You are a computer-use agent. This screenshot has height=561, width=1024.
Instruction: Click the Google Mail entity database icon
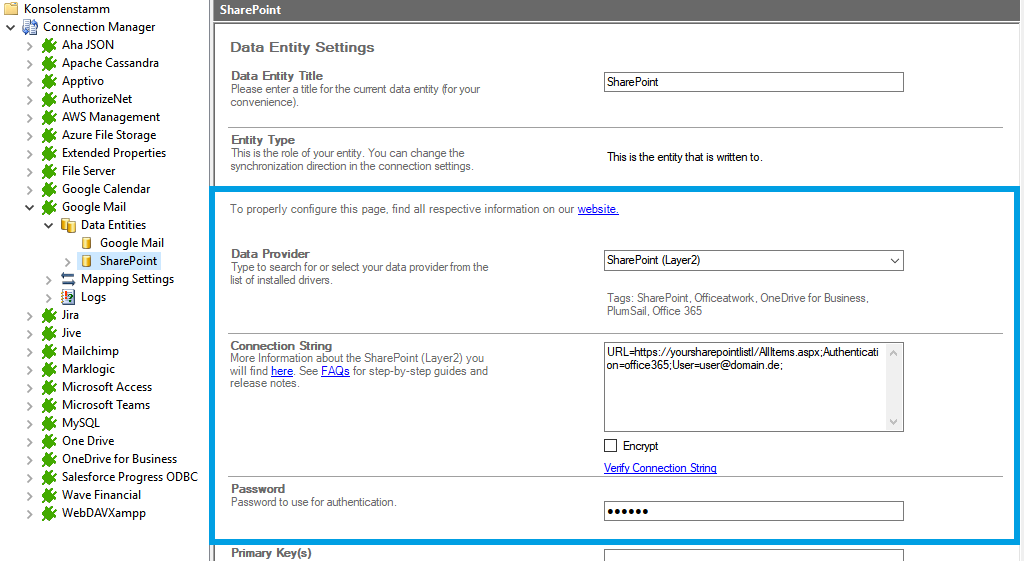pos(87,243)
